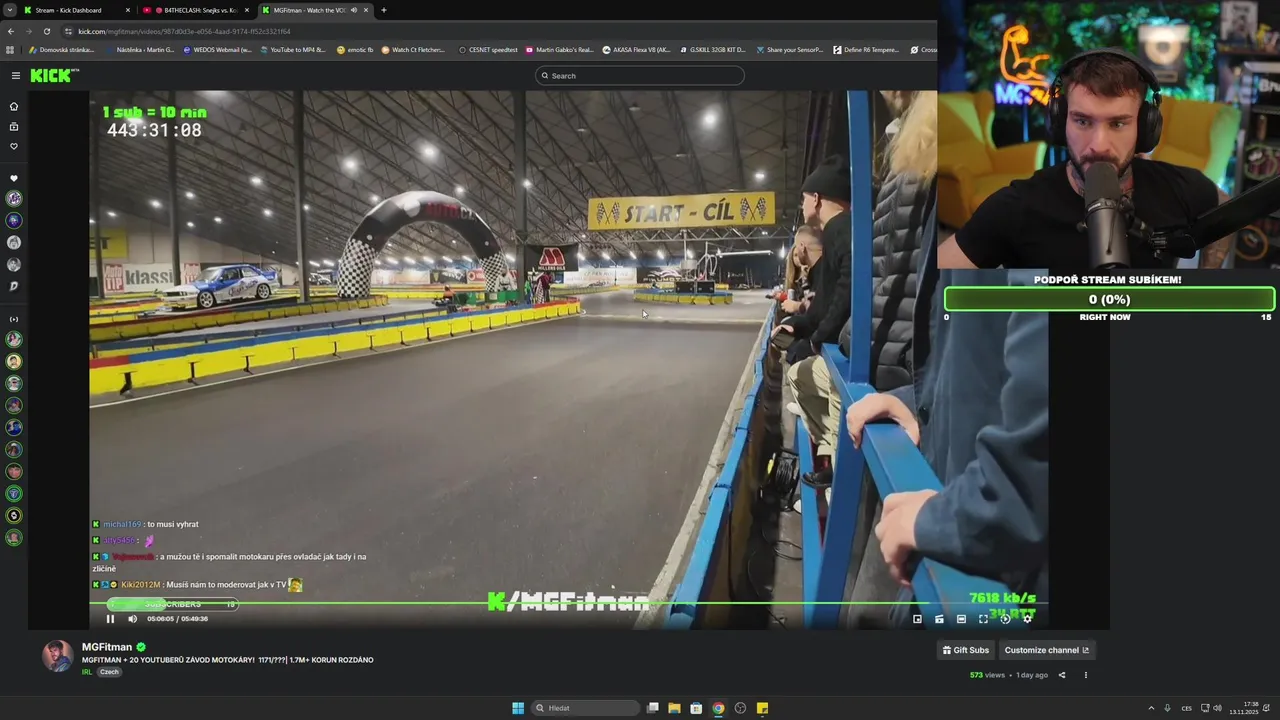Share the video via share icon

point(1062,675)
